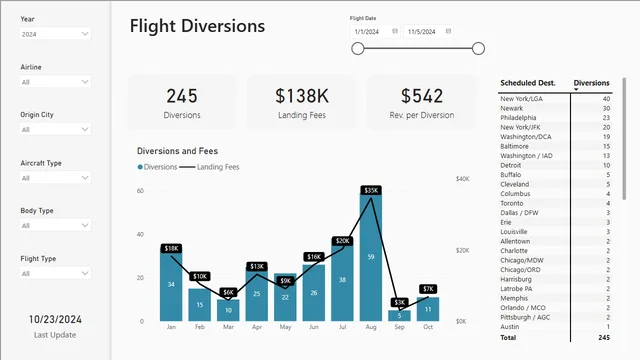
Task: Open the Year dropdown showing 2024
Action: 56,34
